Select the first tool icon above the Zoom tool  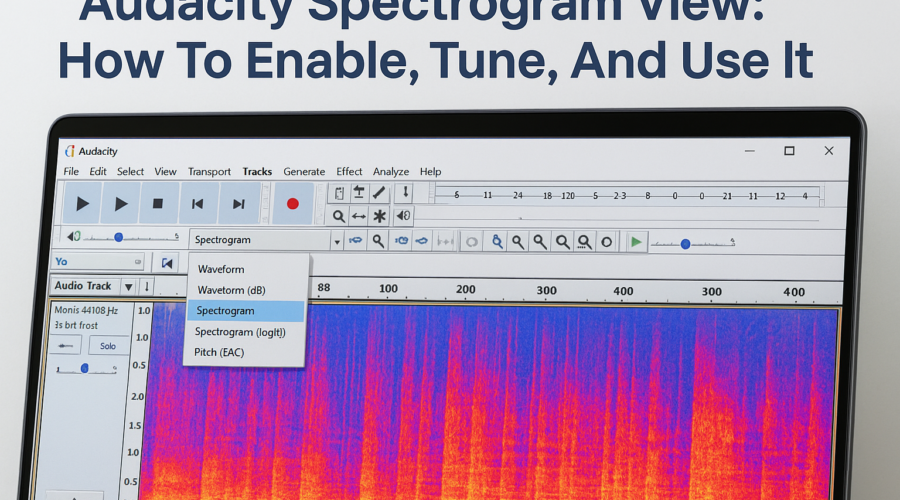[339, 193]
